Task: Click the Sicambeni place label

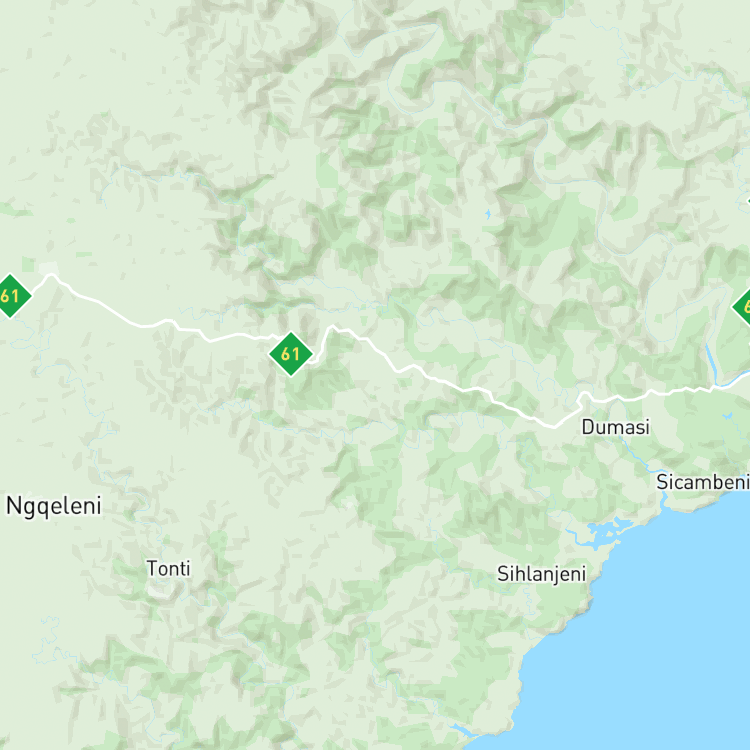Action: 703,482
